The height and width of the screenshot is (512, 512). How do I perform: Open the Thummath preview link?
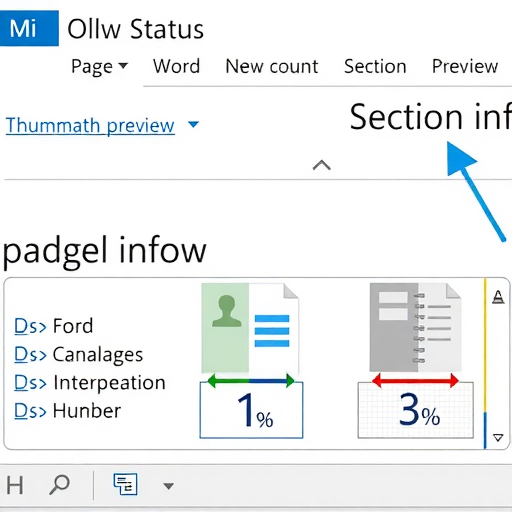coord(90,126)
